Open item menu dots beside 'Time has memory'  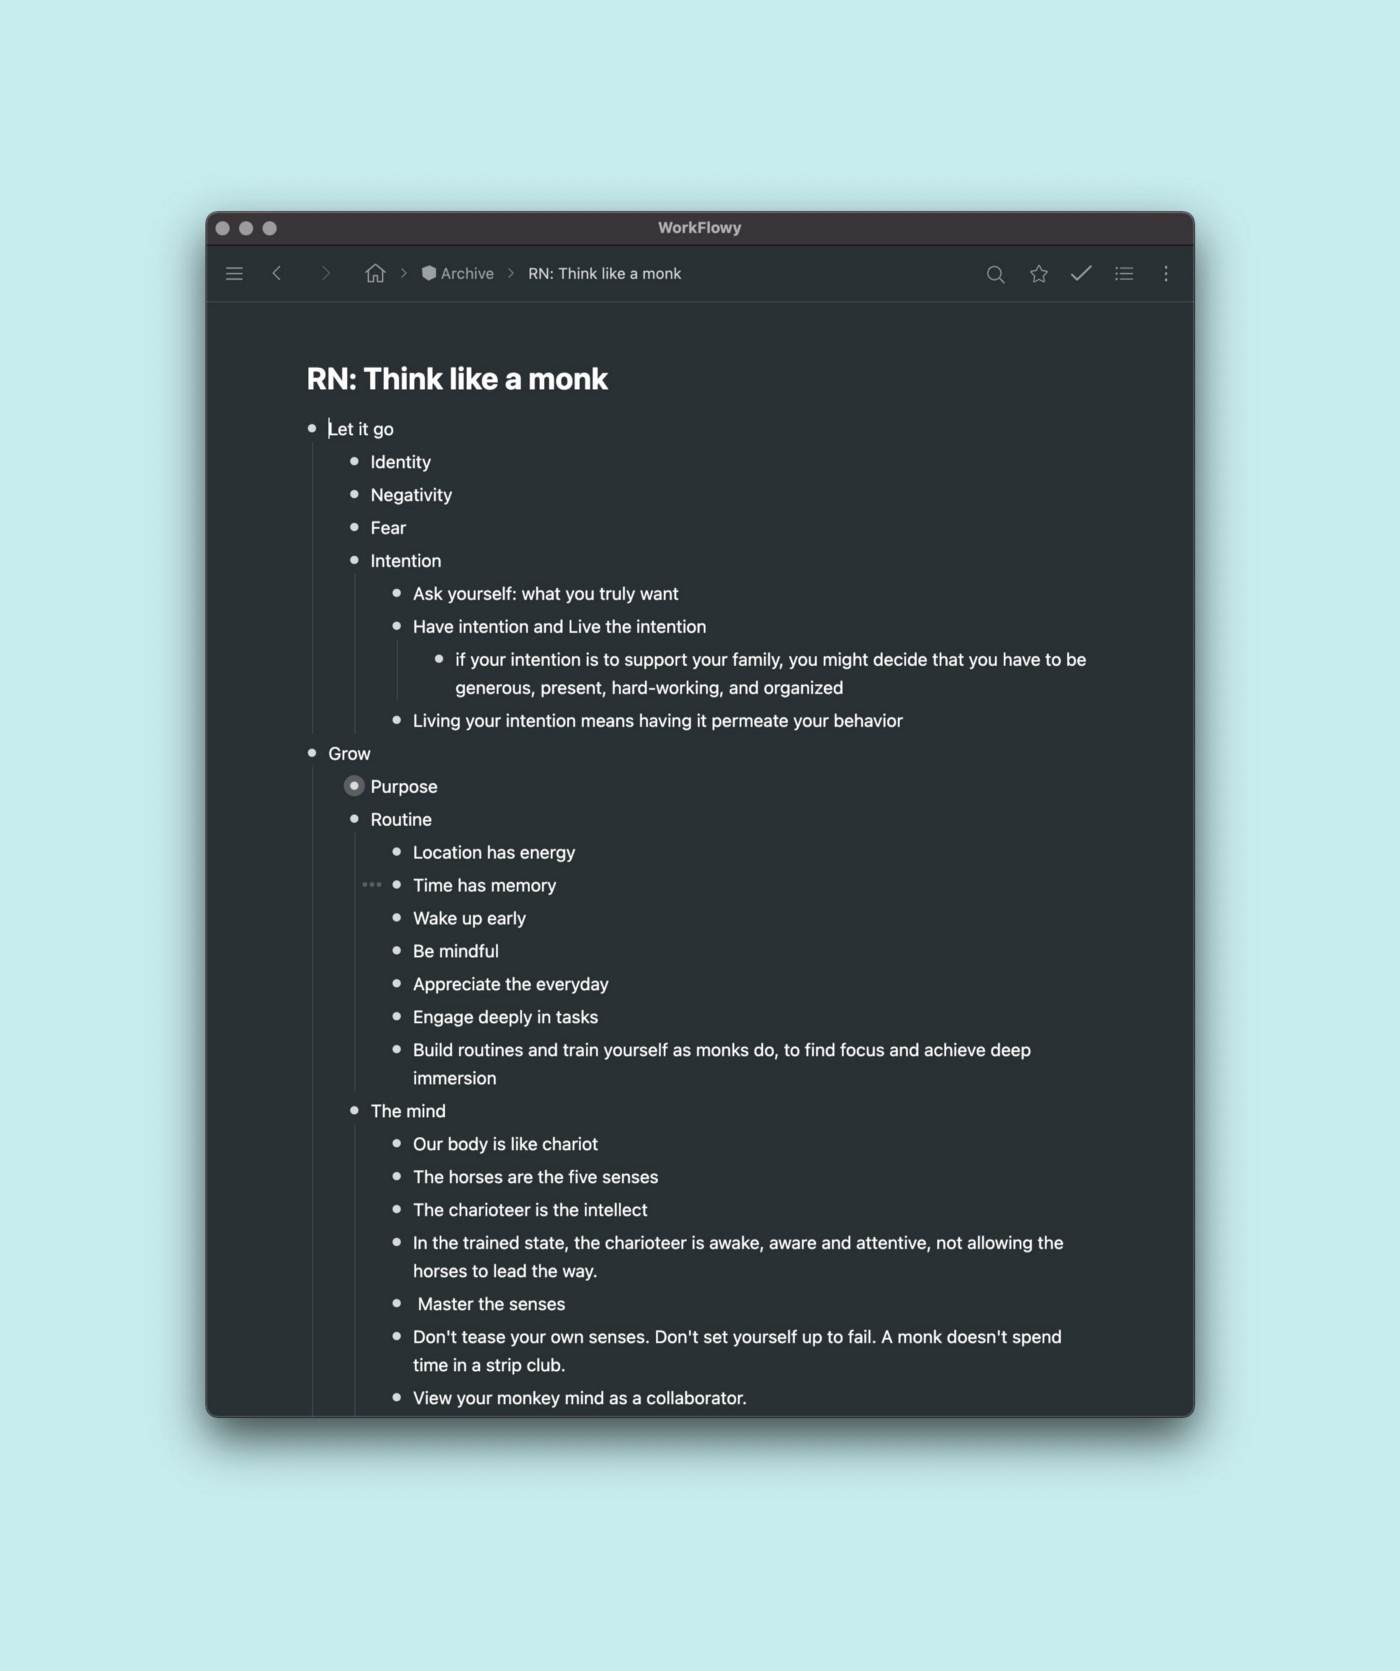(x=372, y=885)
